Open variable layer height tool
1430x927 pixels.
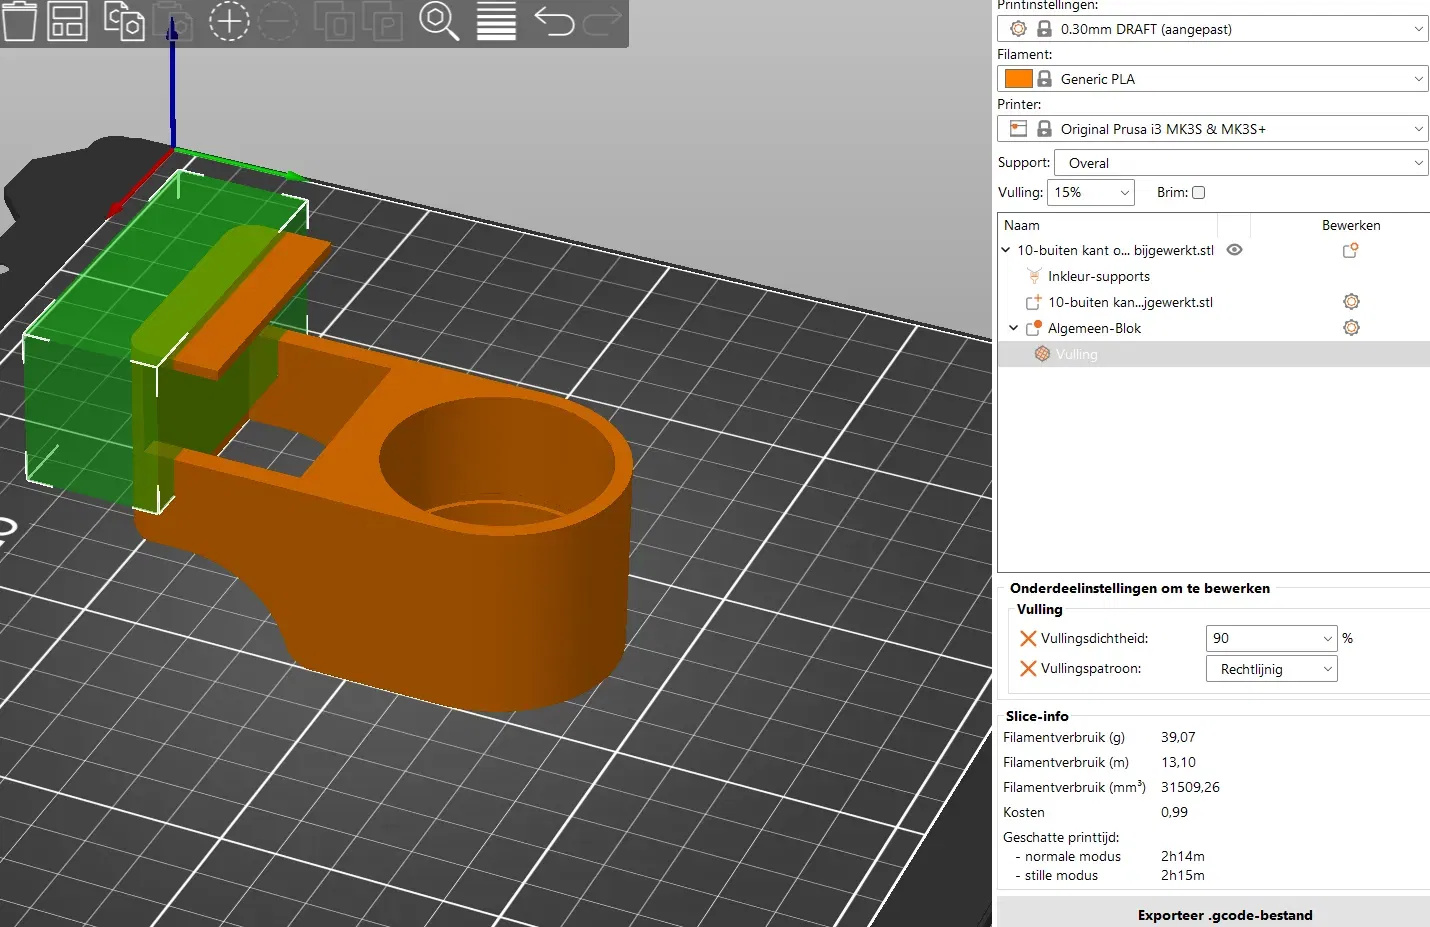click(x=496, y=21)
